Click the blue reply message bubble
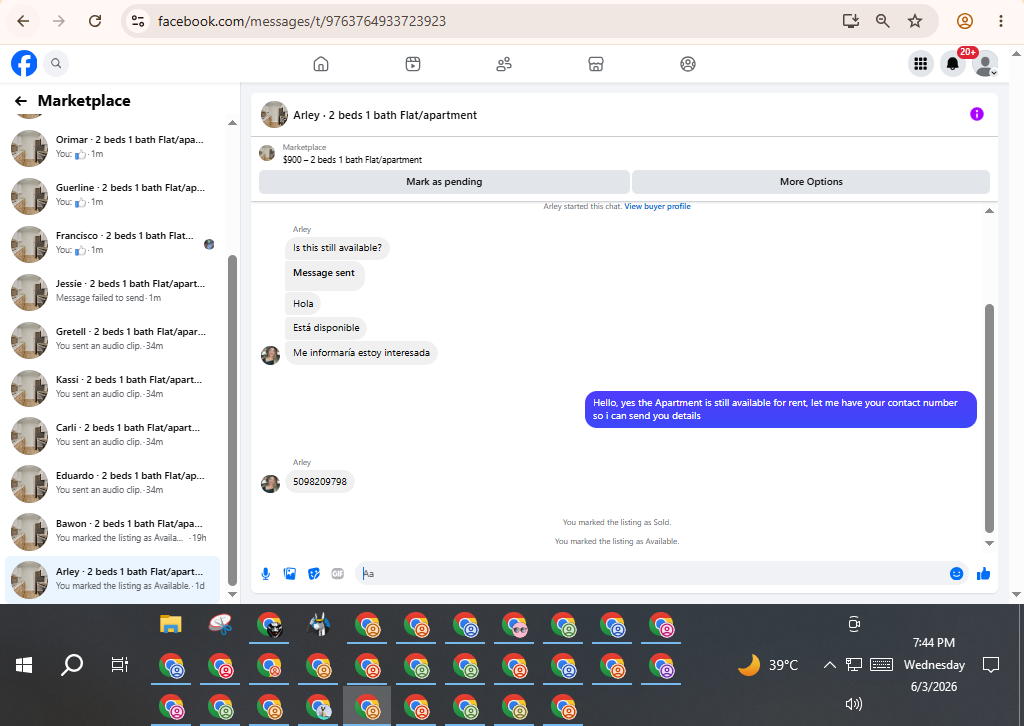This screenshot has height=726, width=1024. click(x=780, y=409)
